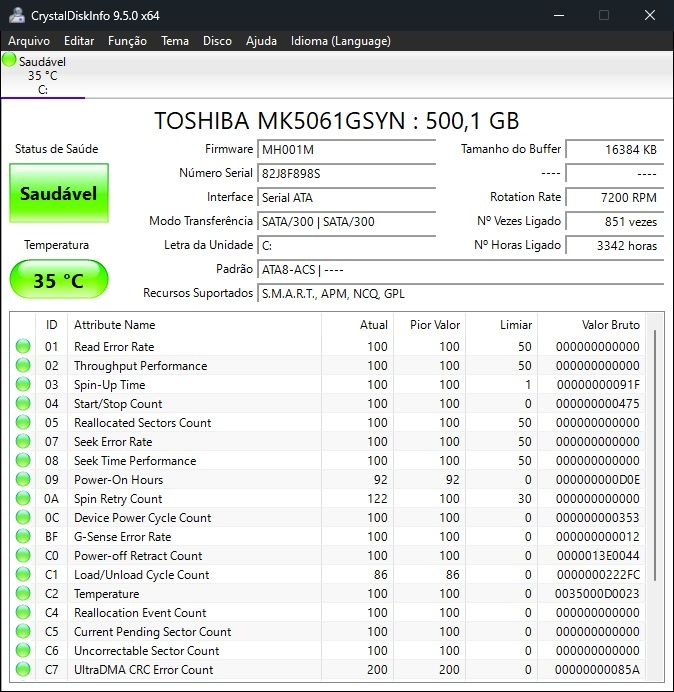The height and width of the screenshot is (692, 674).
Task: Open the Editar menu
Action: (x=79, y=41)
